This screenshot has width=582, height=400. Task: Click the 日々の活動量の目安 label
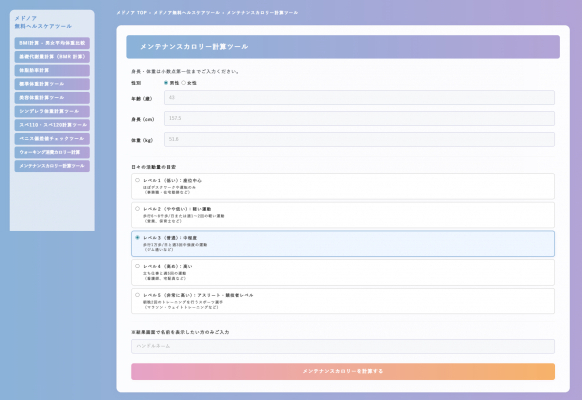coord(154,167)
